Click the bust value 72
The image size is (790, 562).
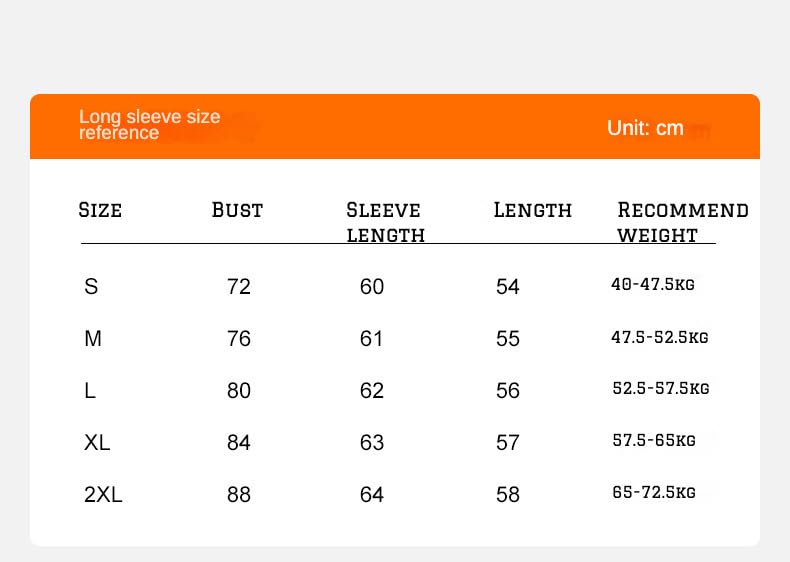point(239,287)
